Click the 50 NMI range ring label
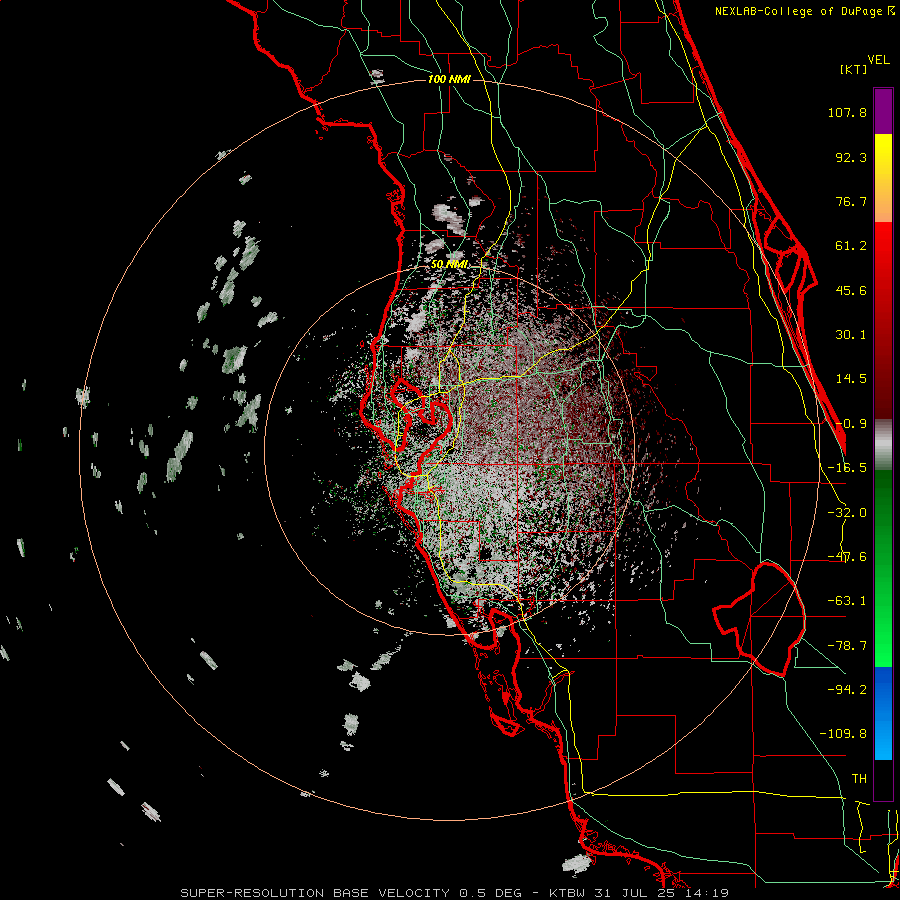Screen dimensions: 900x900 coord(449,265)
